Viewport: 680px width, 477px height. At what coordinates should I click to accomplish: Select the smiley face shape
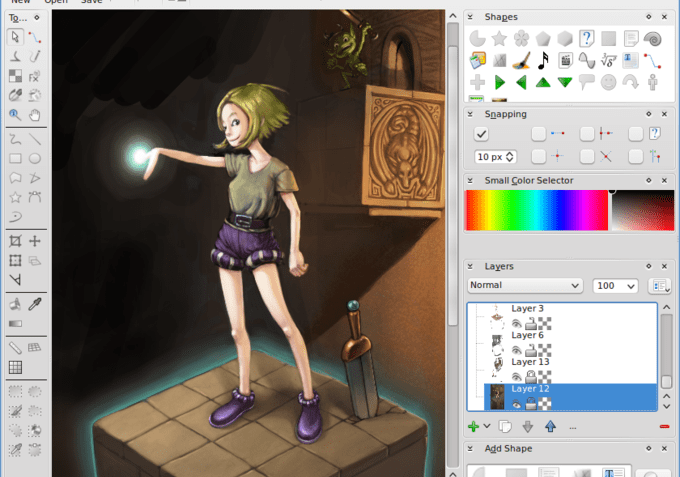coord(609,82)
